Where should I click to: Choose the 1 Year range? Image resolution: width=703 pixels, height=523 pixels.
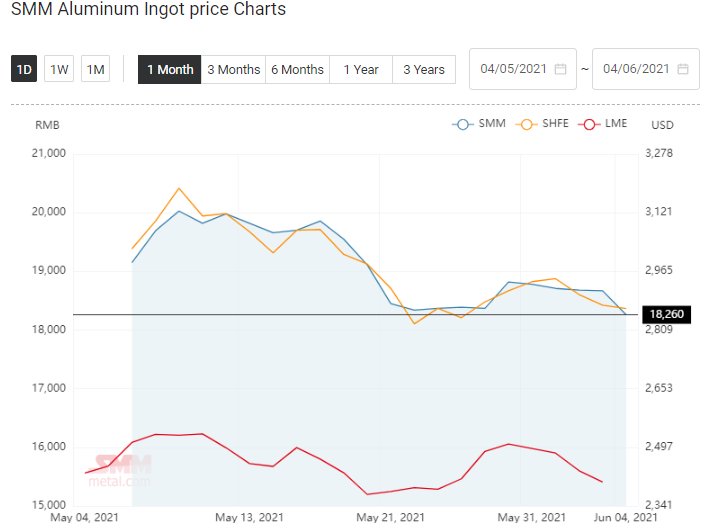(x=361, y=69)
